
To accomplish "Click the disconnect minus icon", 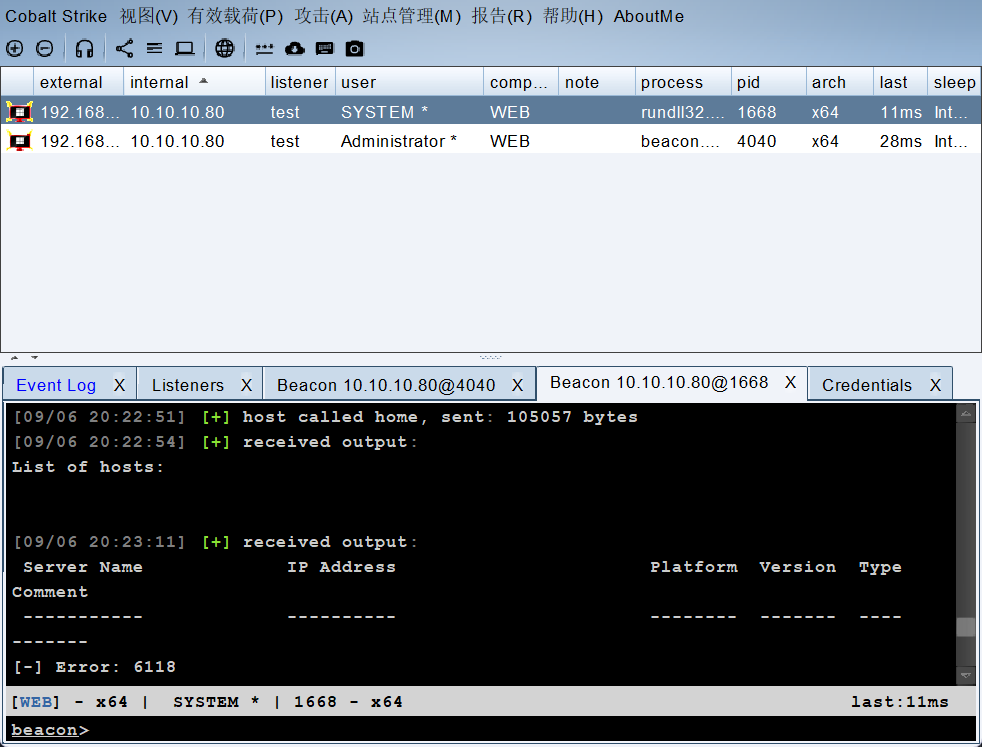I will (x=44, y=48).
